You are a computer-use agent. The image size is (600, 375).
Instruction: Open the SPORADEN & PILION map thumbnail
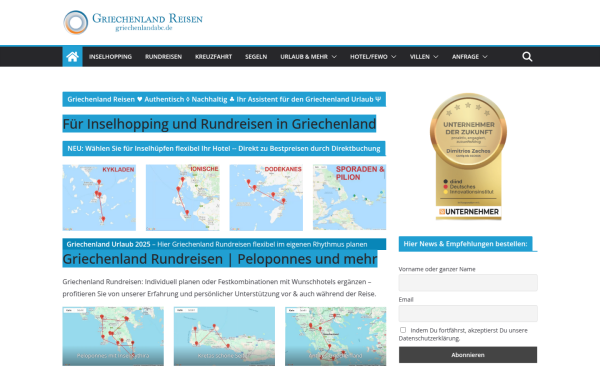pyautogui.click(x=349, y=197)
